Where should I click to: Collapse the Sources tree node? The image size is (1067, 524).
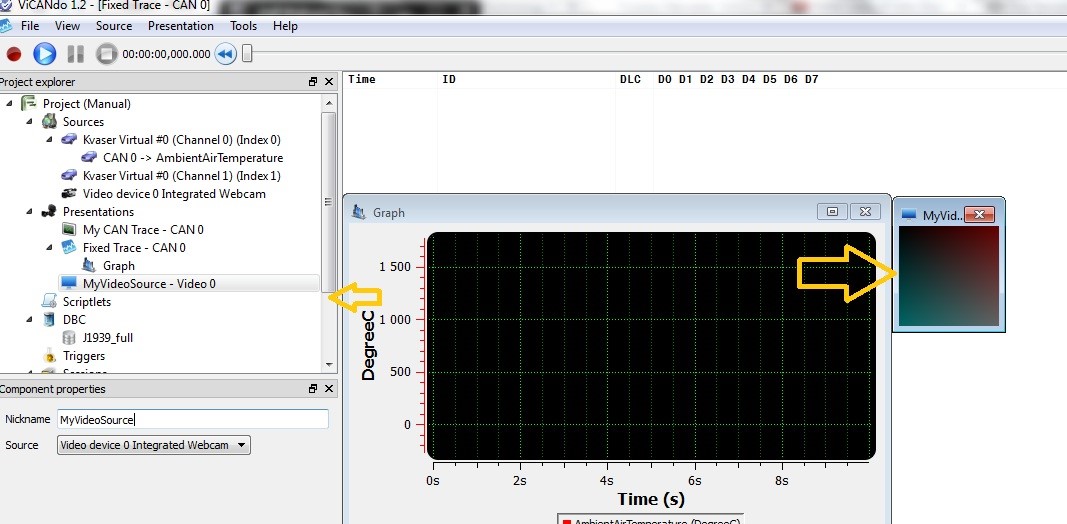coord(29,121)
